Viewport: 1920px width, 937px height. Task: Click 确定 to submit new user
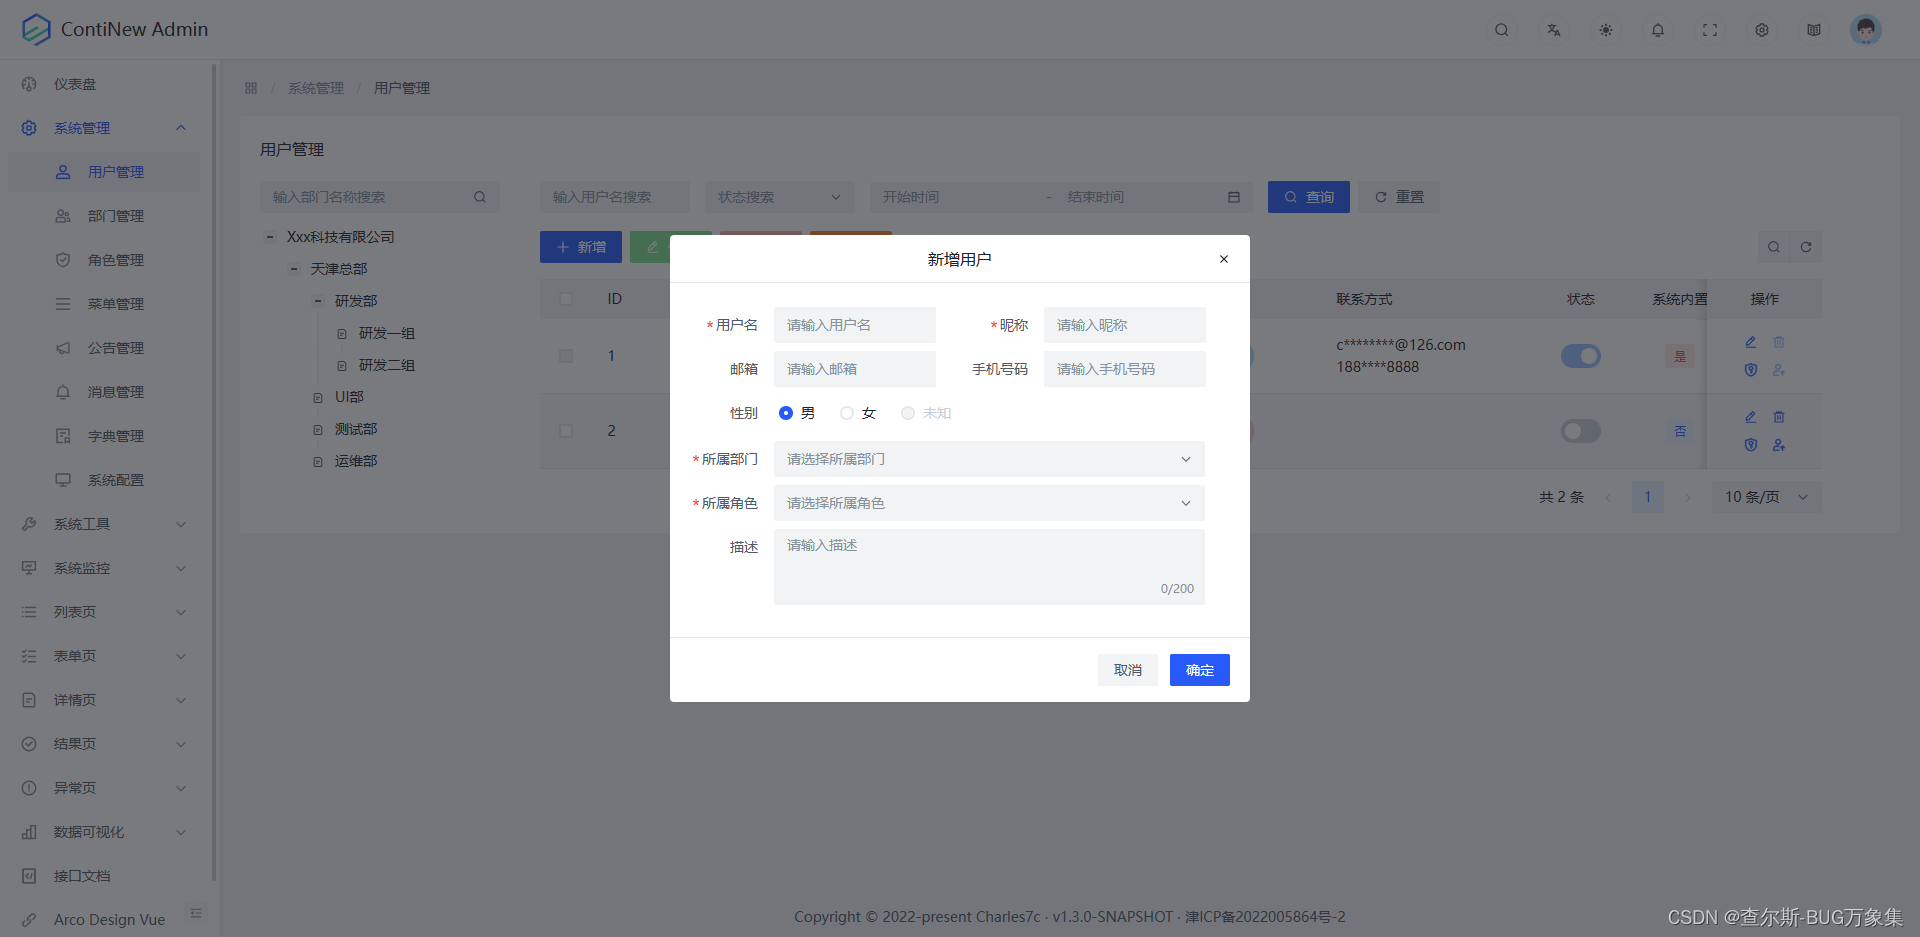click(x=1200, y=670)
